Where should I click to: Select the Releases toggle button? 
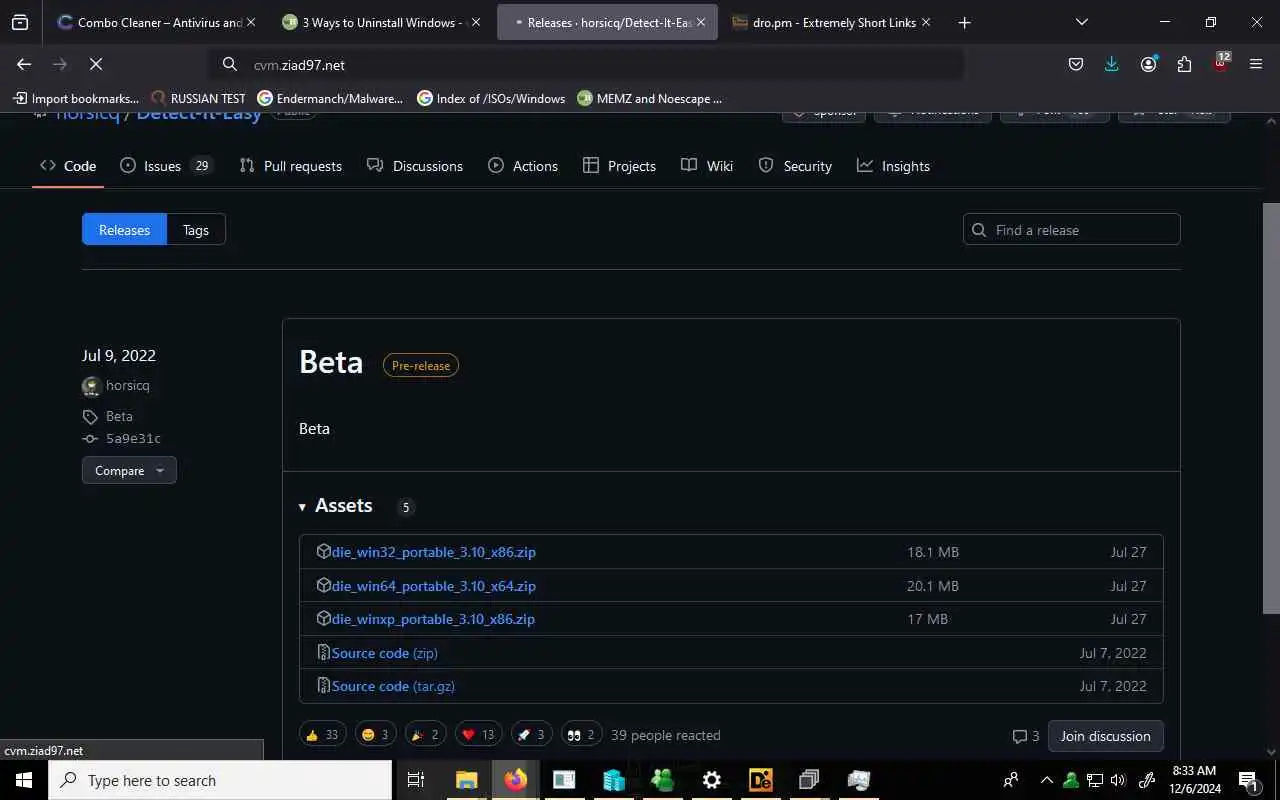pyautogui.click(x=124, y=230)
